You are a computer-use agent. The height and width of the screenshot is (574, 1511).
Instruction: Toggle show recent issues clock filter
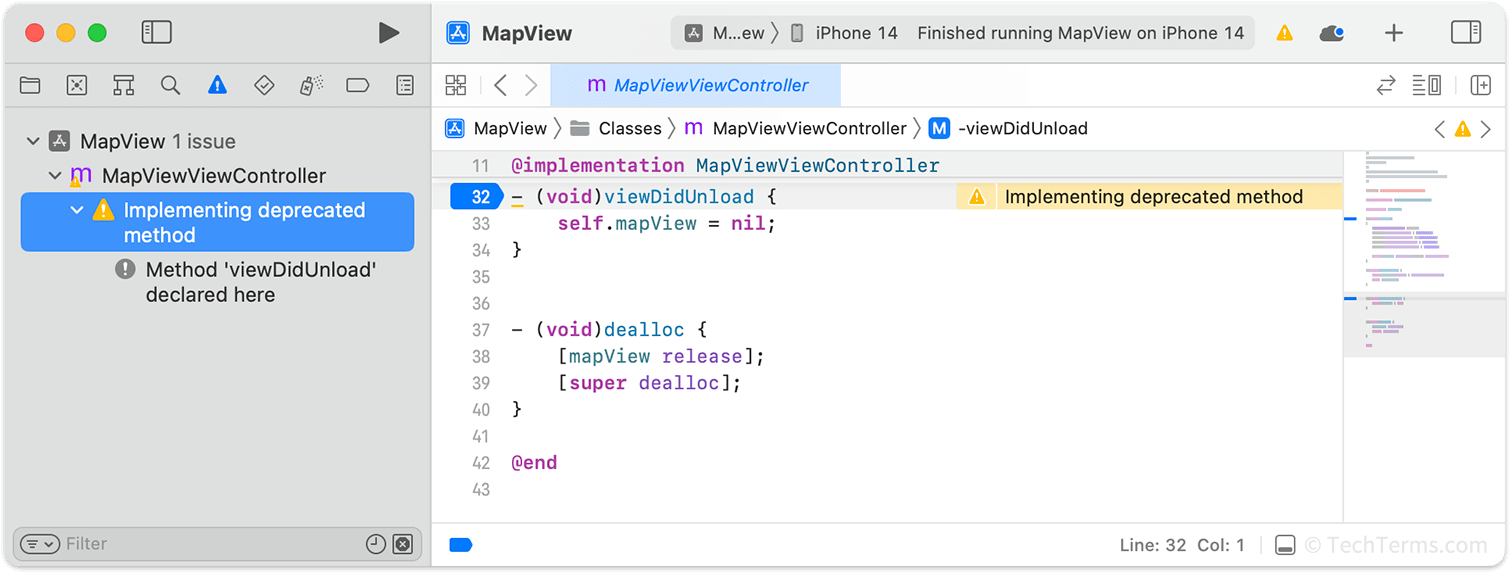click(x=376, y=544)
